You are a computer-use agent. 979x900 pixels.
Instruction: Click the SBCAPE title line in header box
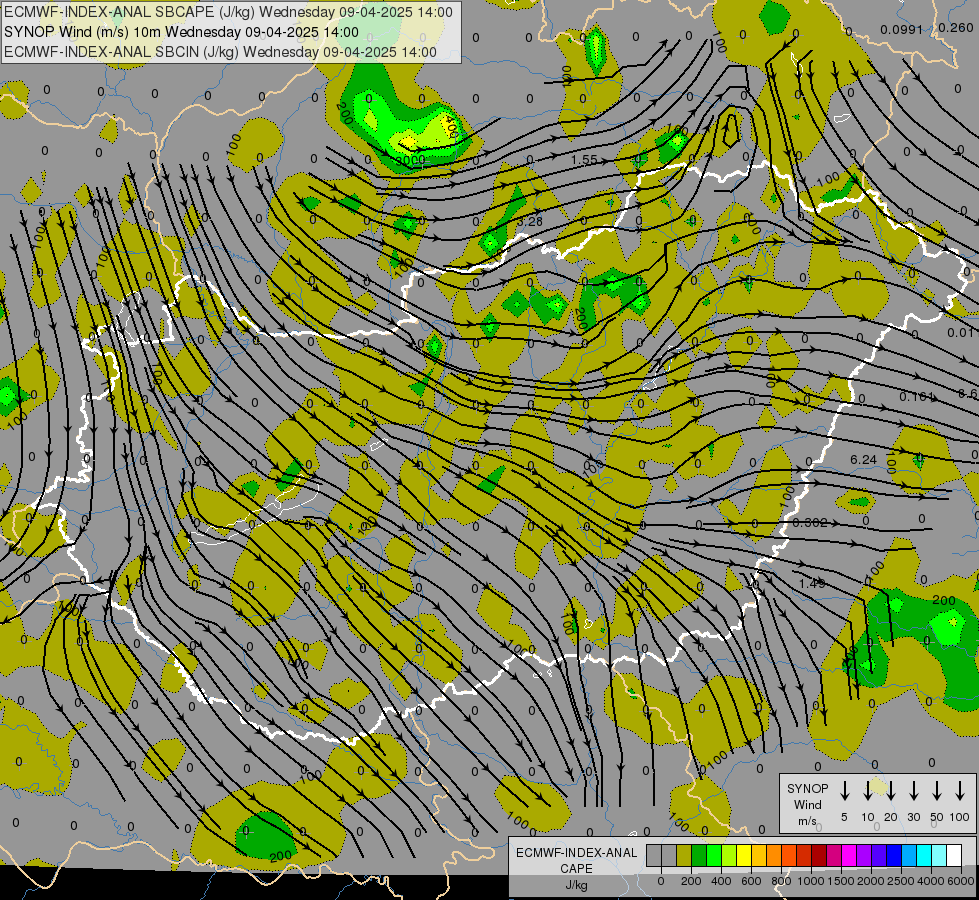click(x=229, y=12)
